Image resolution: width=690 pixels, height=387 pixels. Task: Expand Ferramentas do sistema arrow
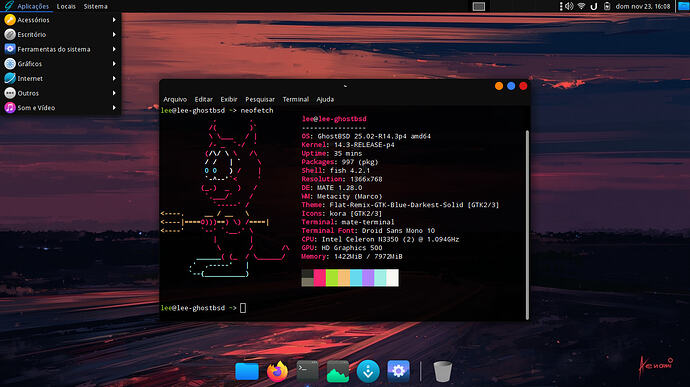114,49
